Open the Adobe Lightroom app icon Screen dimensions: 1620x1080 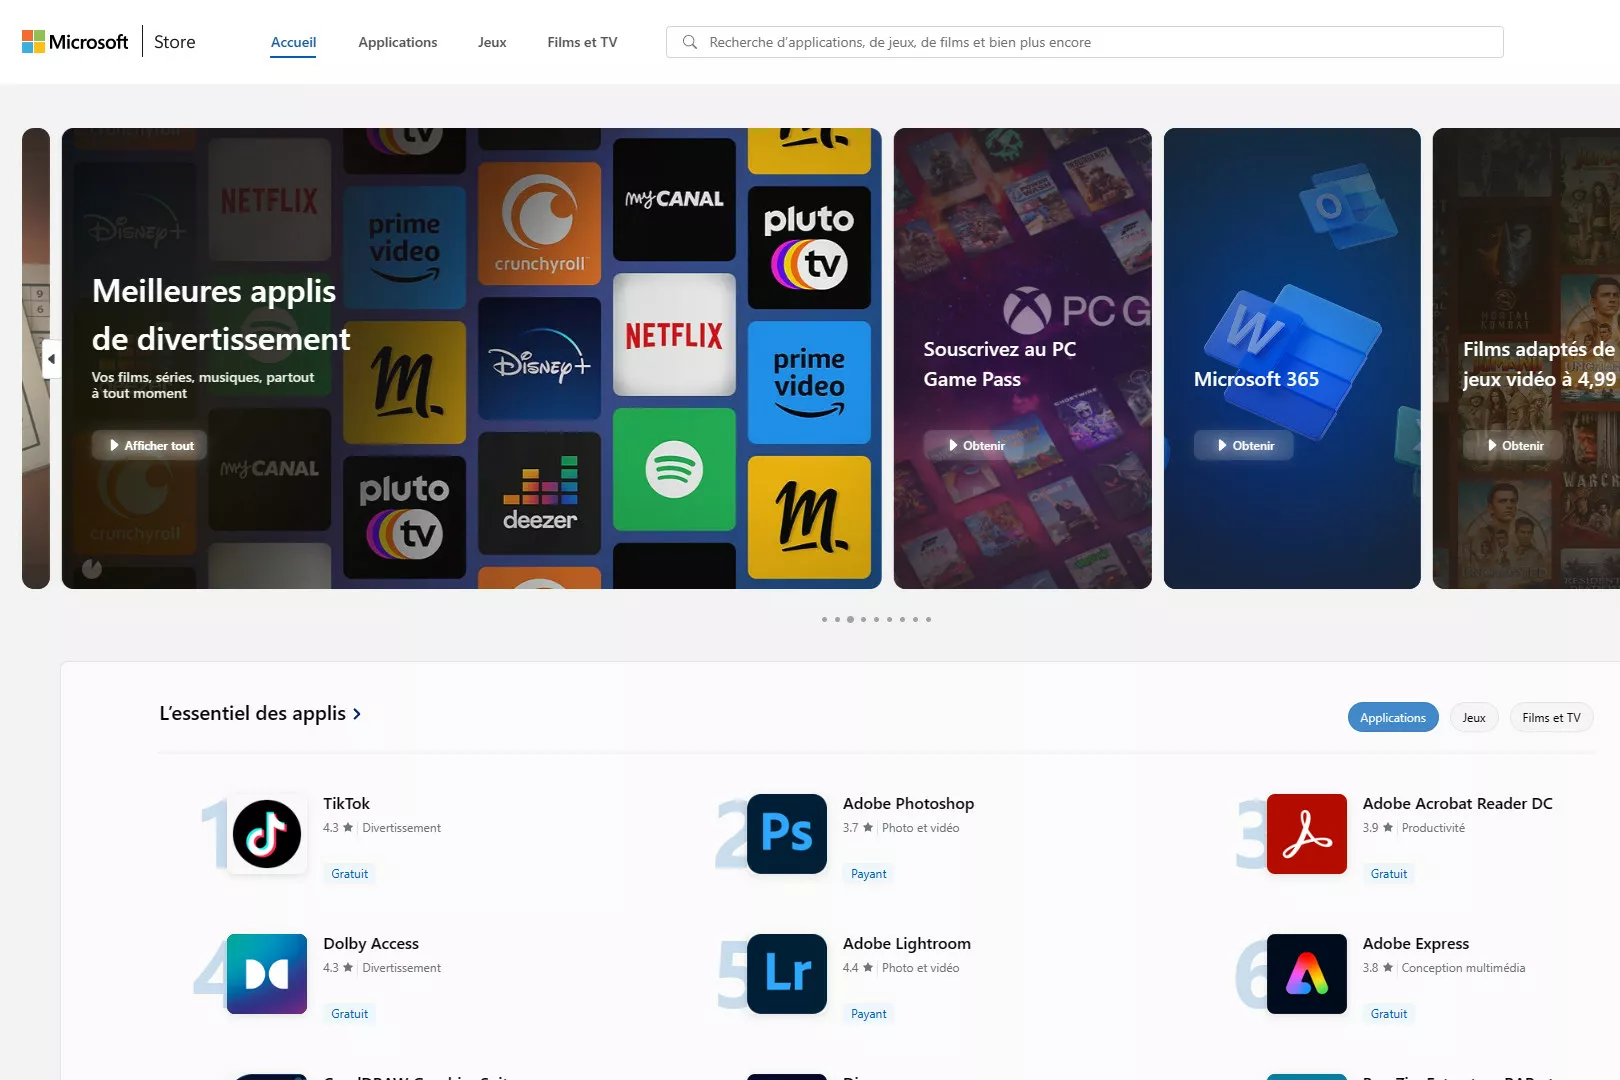[x=787, y=974]
